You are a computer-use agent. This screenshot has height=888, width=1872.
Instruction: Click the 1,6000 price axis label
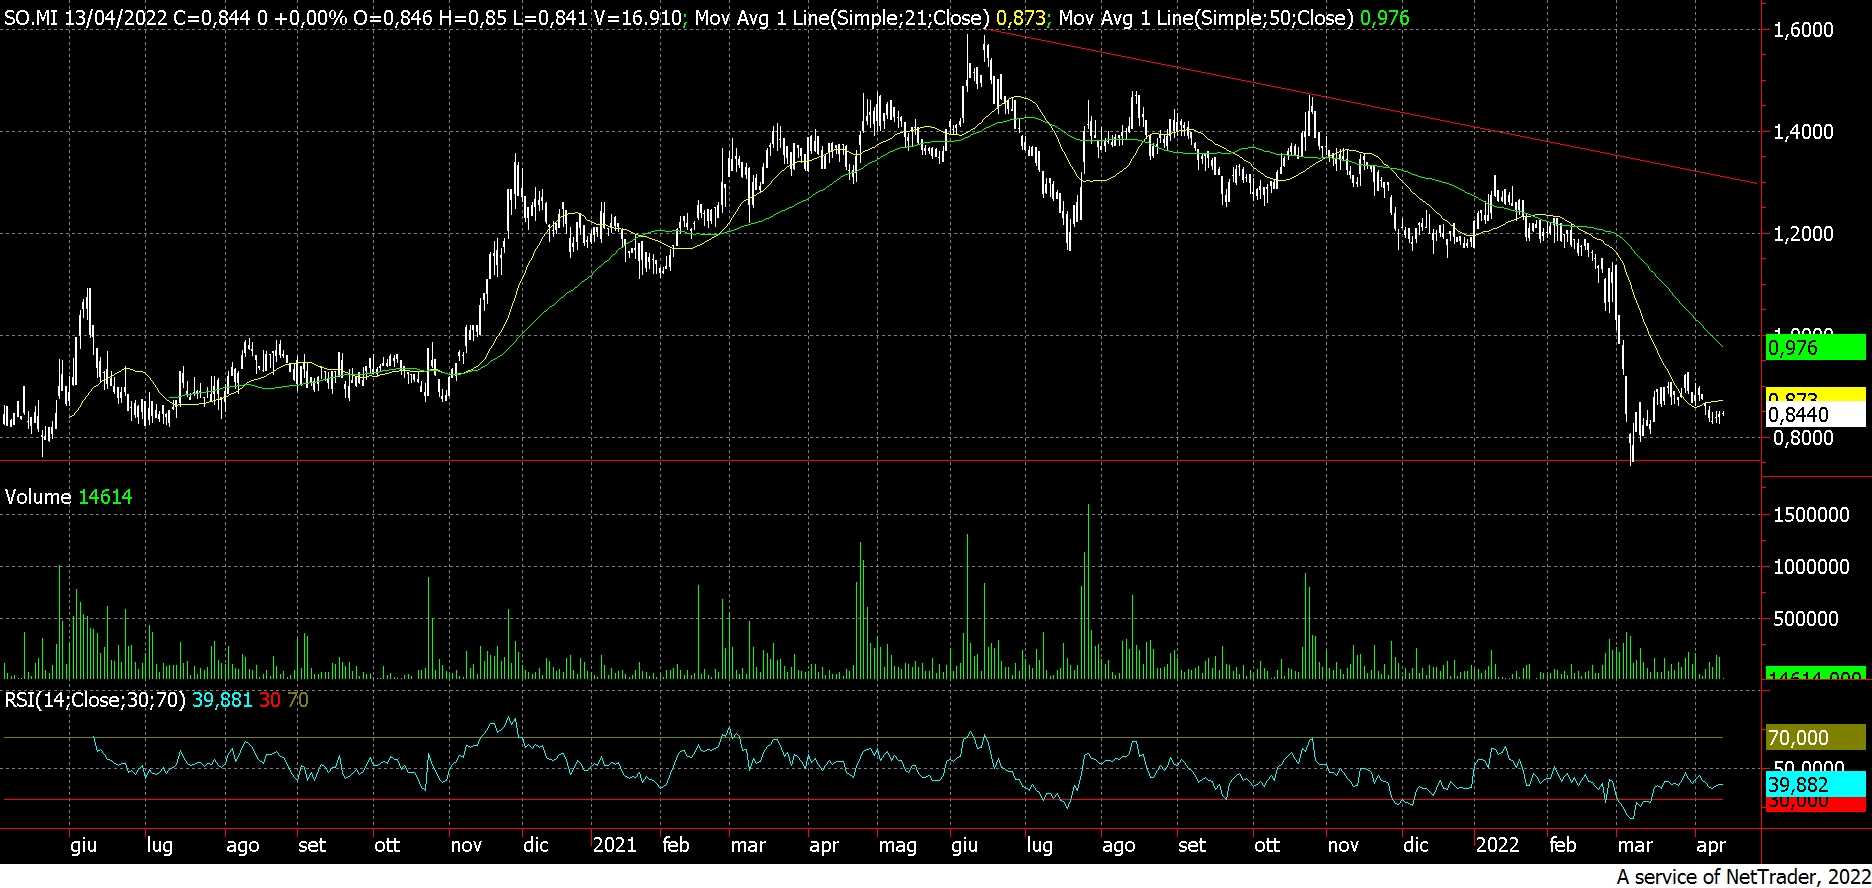point(1803,30)
